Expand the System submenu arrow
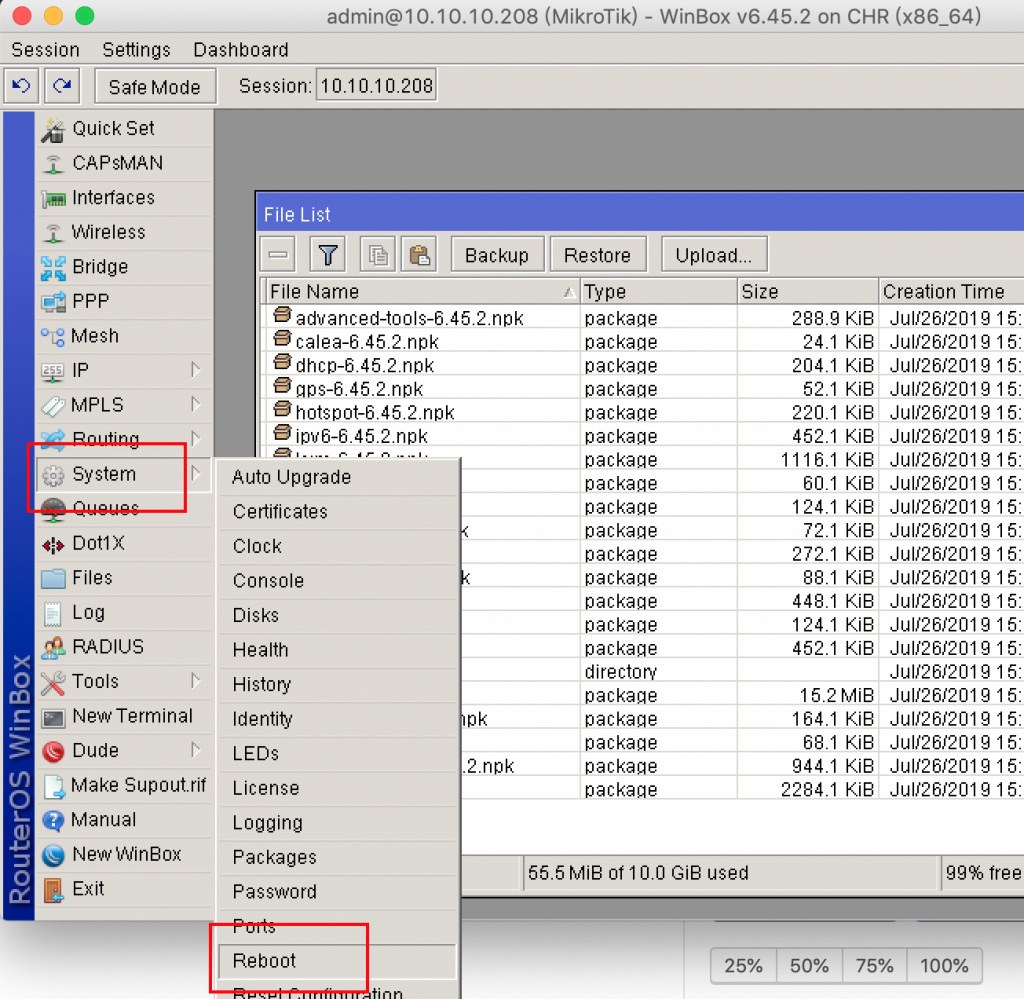This screenshot has height=999, width=1024. point(195,474)
